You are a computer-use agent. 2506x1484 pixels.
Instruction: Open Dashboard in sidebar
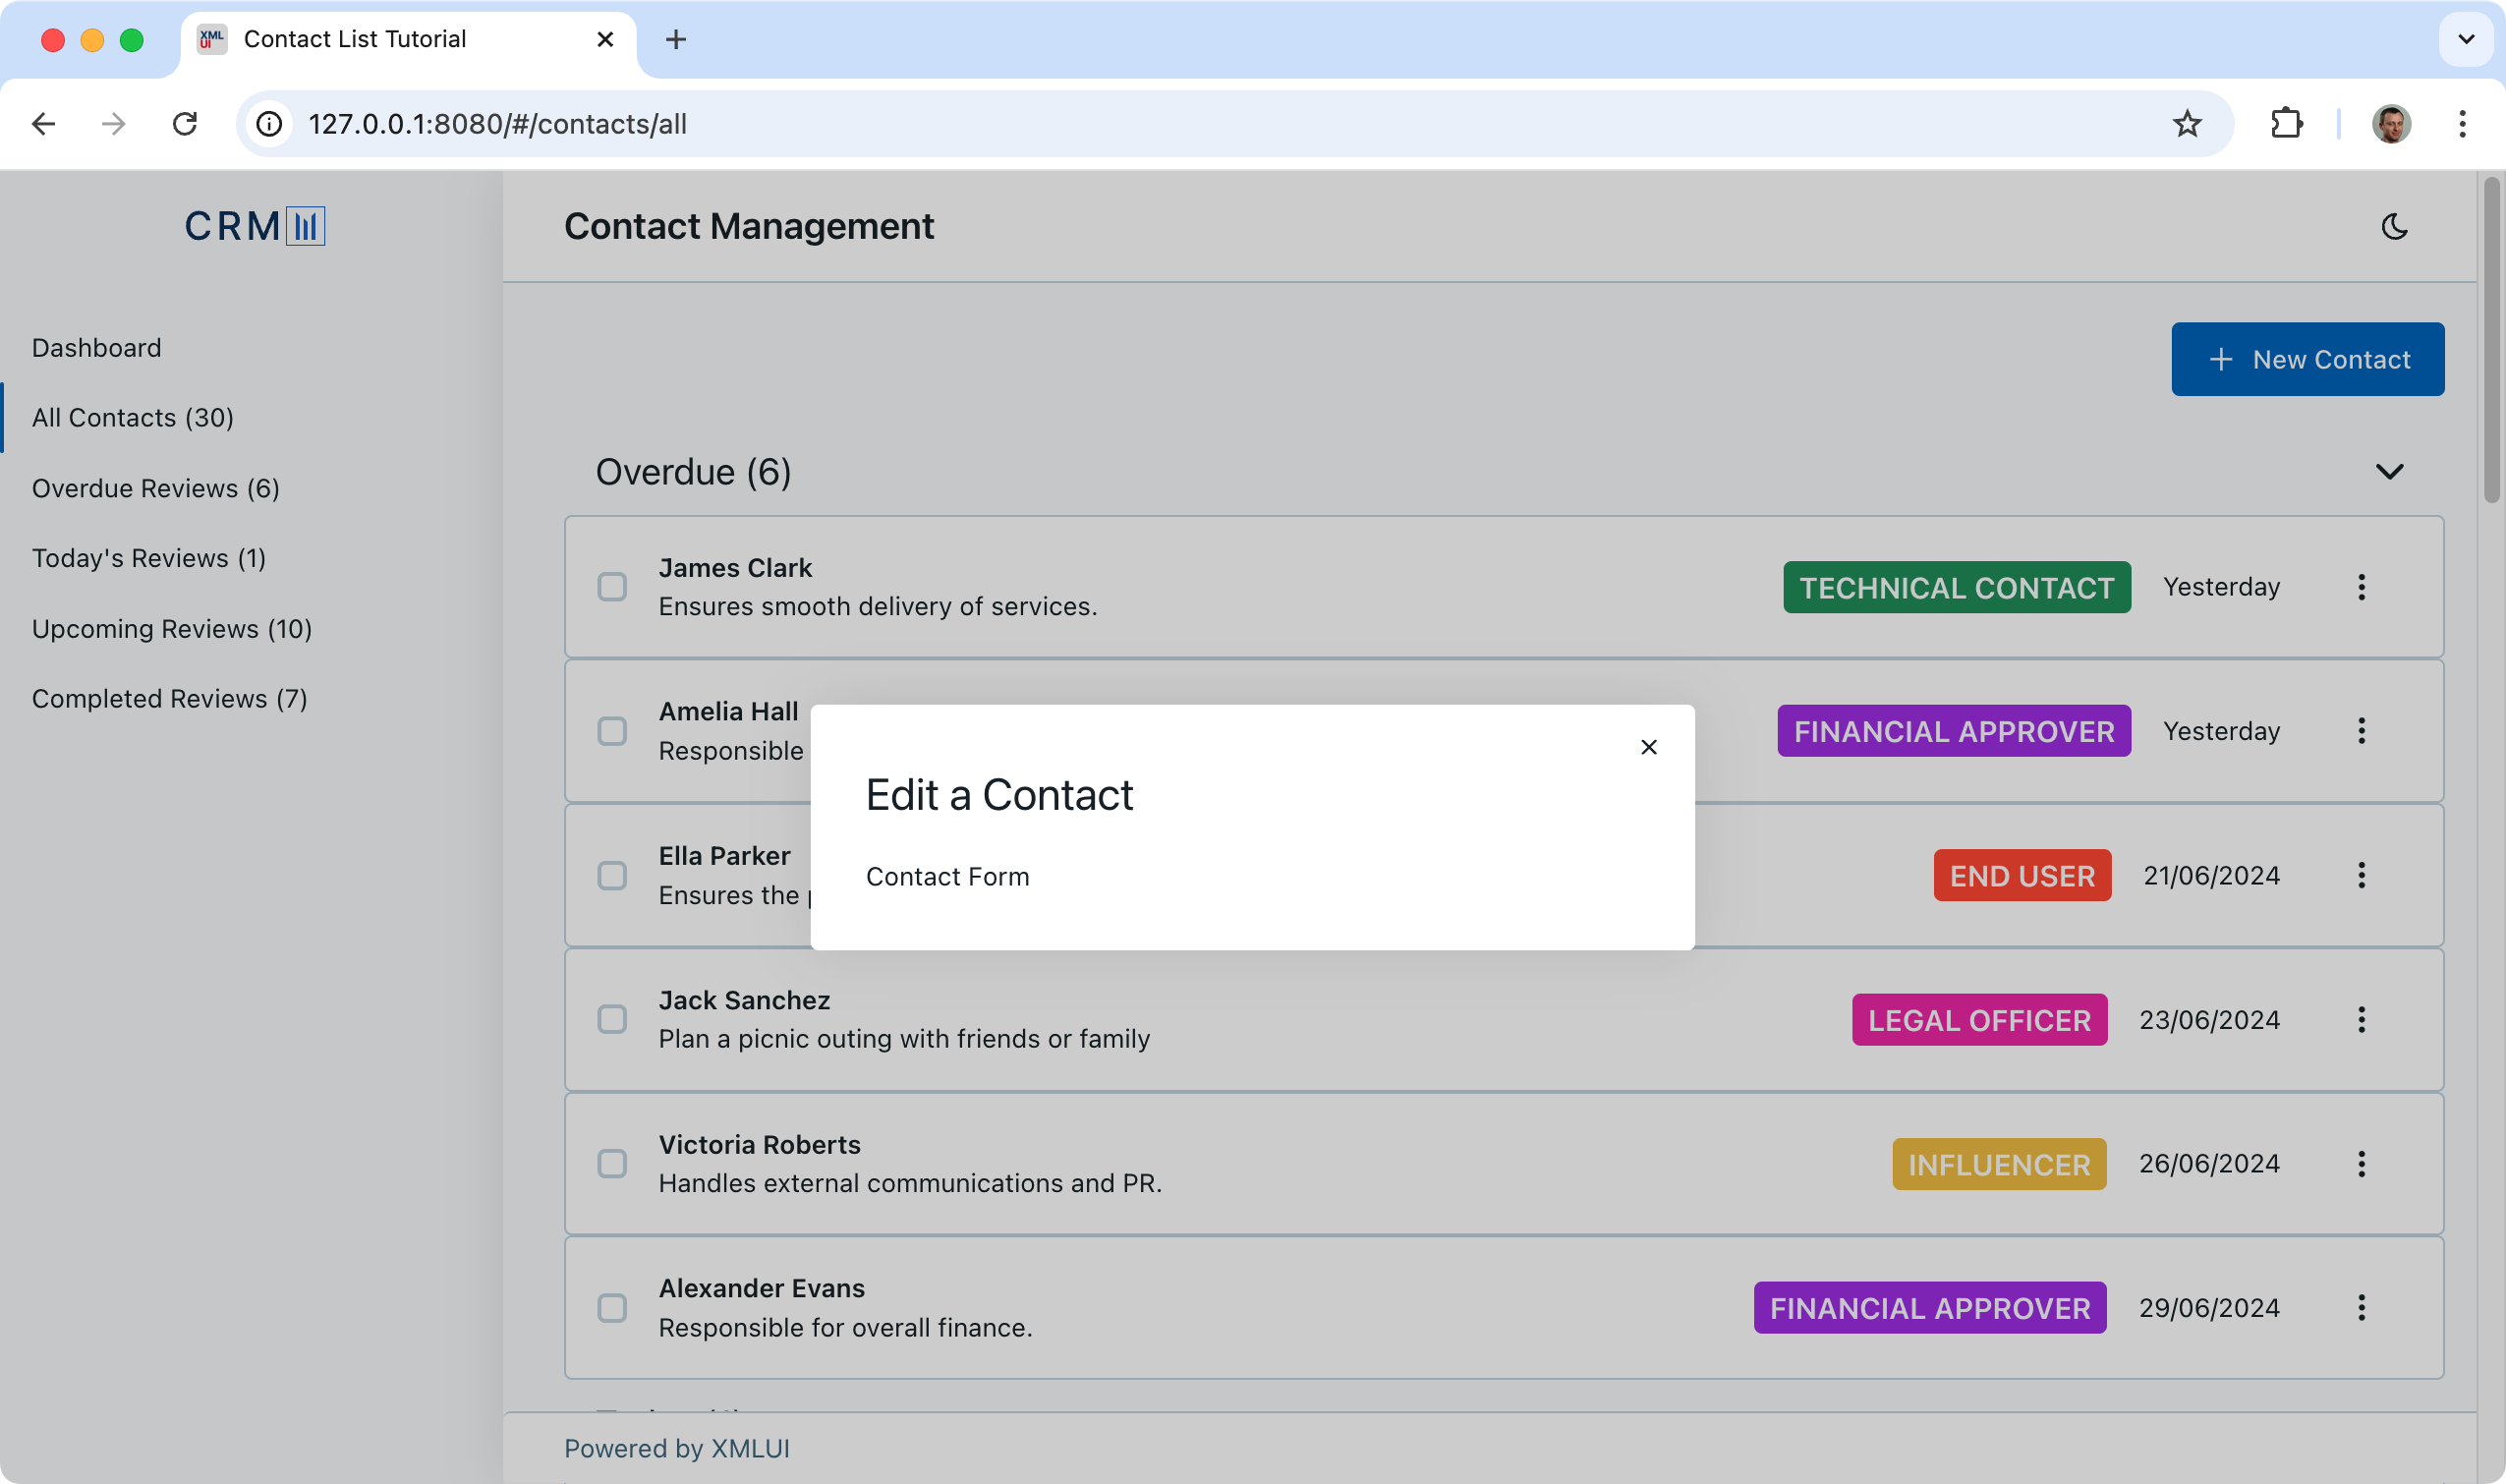click(x=96, y=348)
